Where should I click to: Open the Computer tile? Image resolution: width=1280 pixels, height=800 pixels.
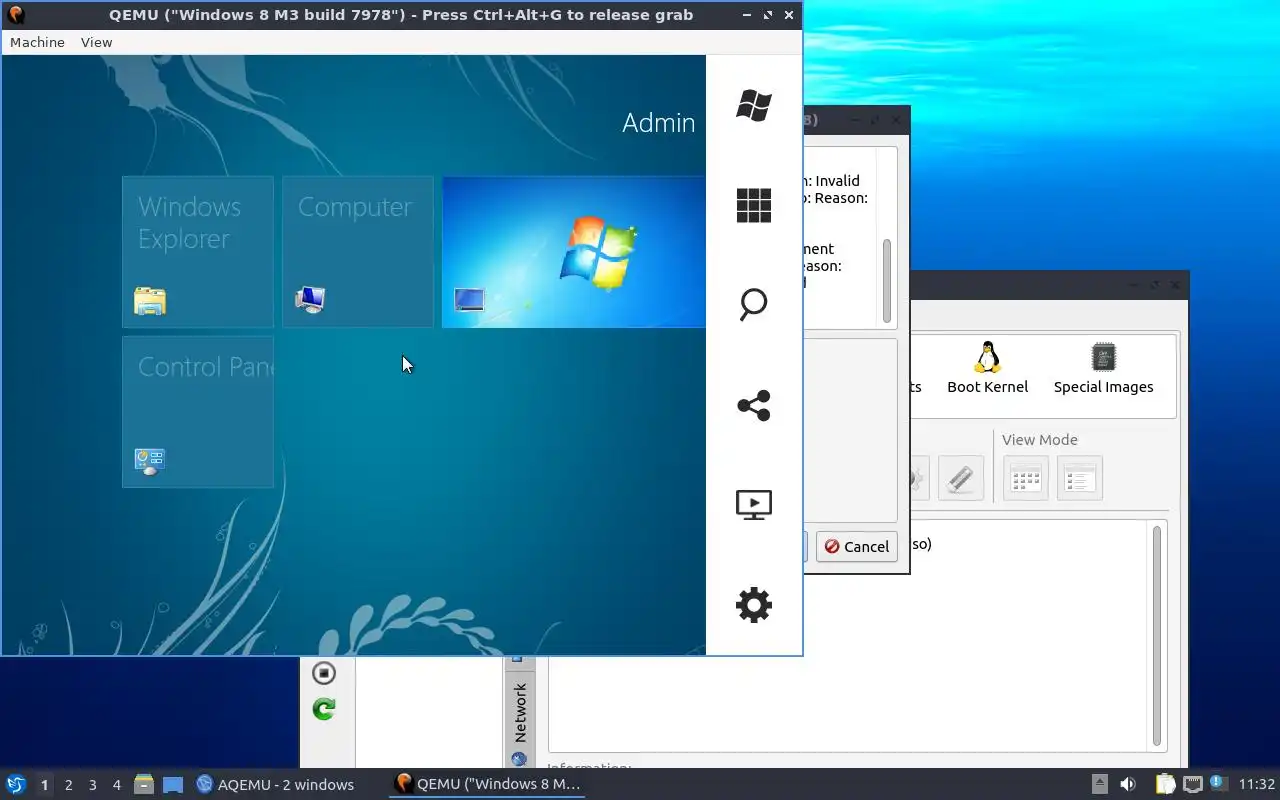[358, 252]
